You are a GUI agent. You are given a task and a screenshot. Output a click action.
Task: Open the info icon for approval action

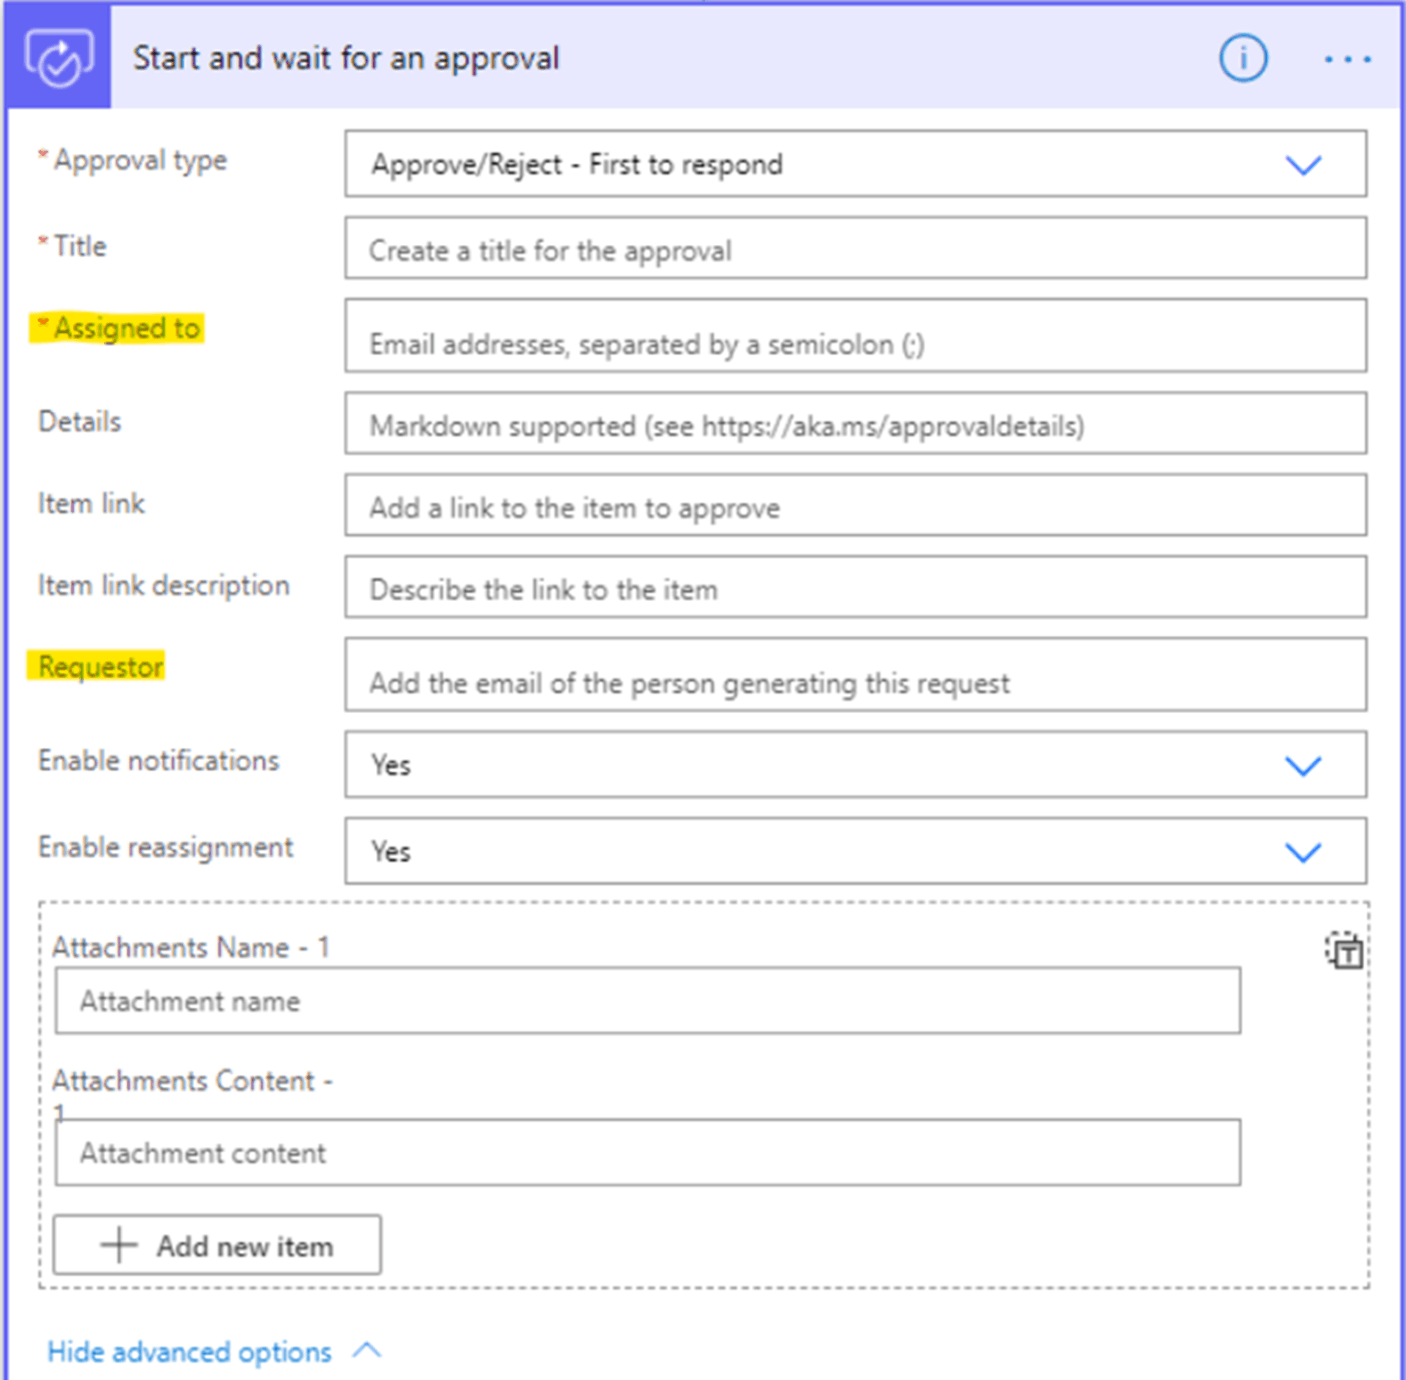[x=1243, y=58]
